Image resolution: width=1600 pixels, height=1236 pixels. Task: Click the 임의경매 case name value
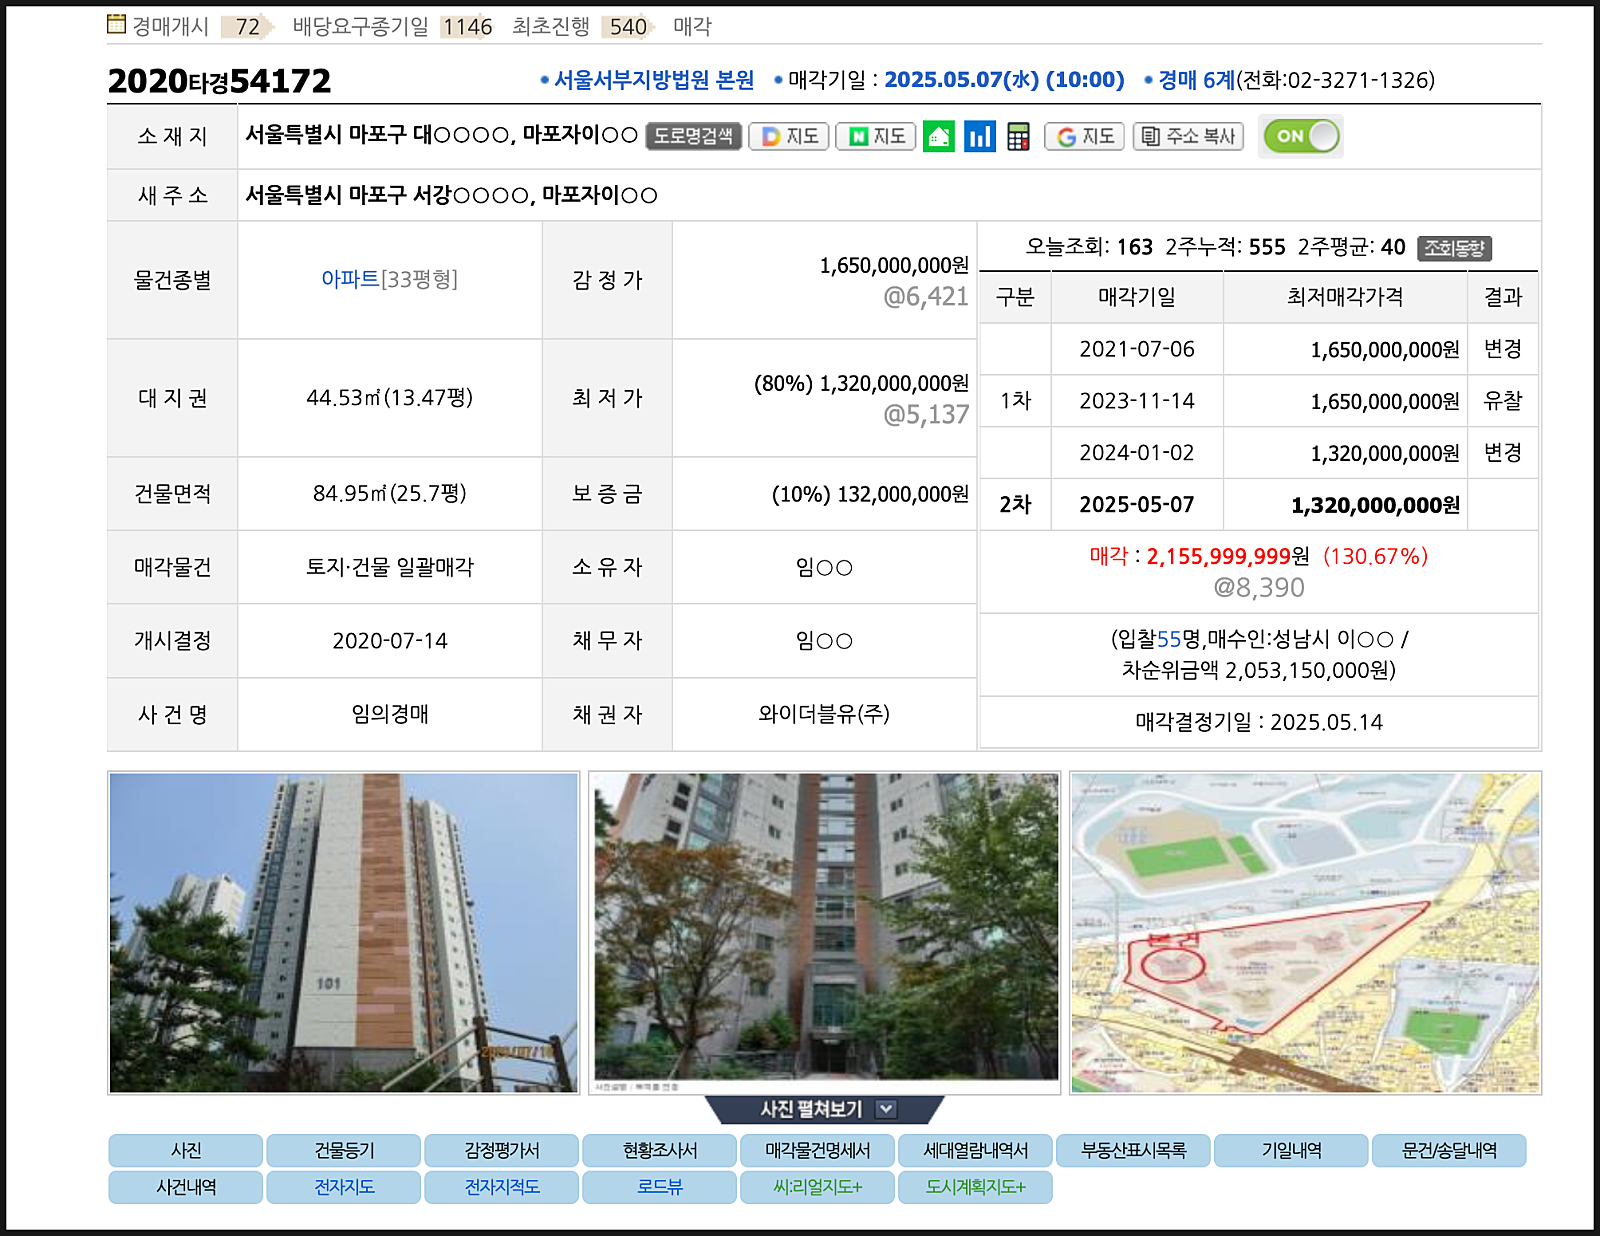point(390,714)
